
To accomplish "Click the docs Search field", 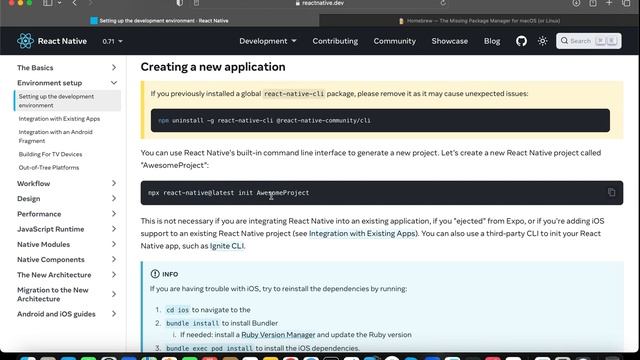I will pos(589,41).
